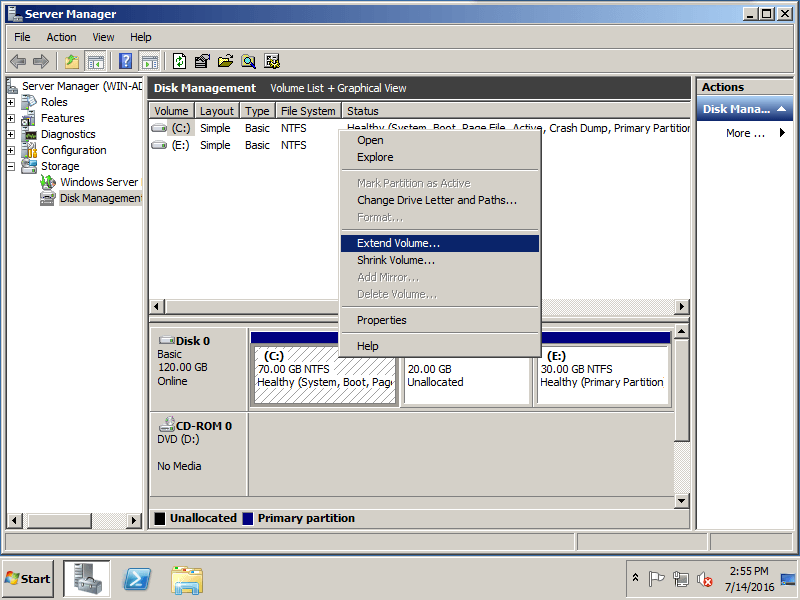Image resolution: width=800 pixels, height=600 pixels.
Task: Expand the Configuration tree node
Action: tap(11, 150)
